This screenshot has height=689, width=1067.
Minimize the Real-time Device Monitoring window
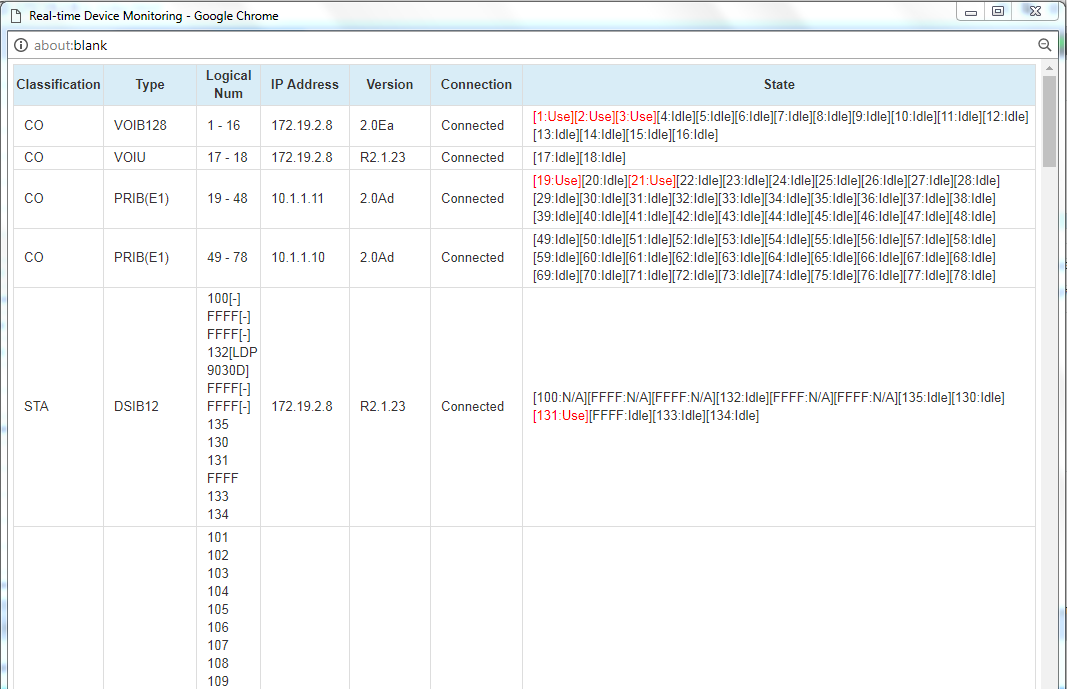coord(971,11)
